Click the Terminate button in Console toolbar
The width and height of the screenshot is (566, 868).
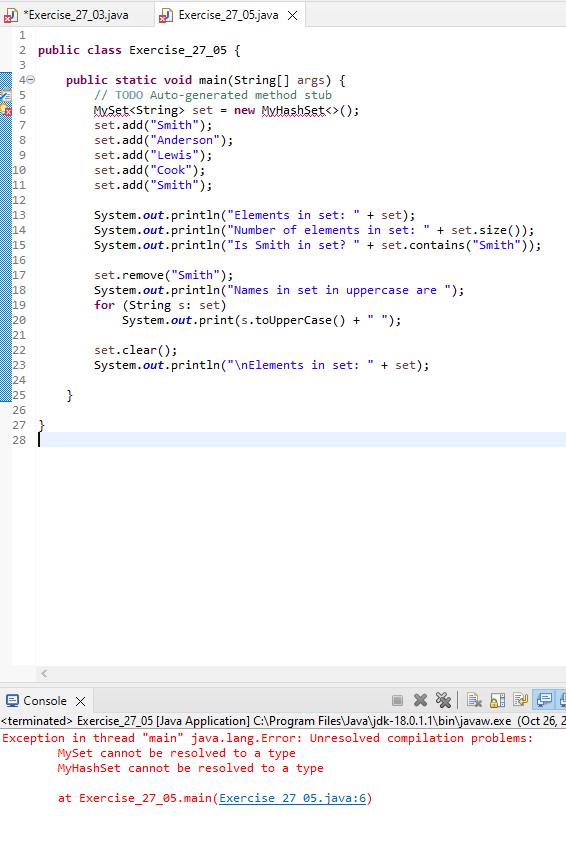tap(397, 700)
